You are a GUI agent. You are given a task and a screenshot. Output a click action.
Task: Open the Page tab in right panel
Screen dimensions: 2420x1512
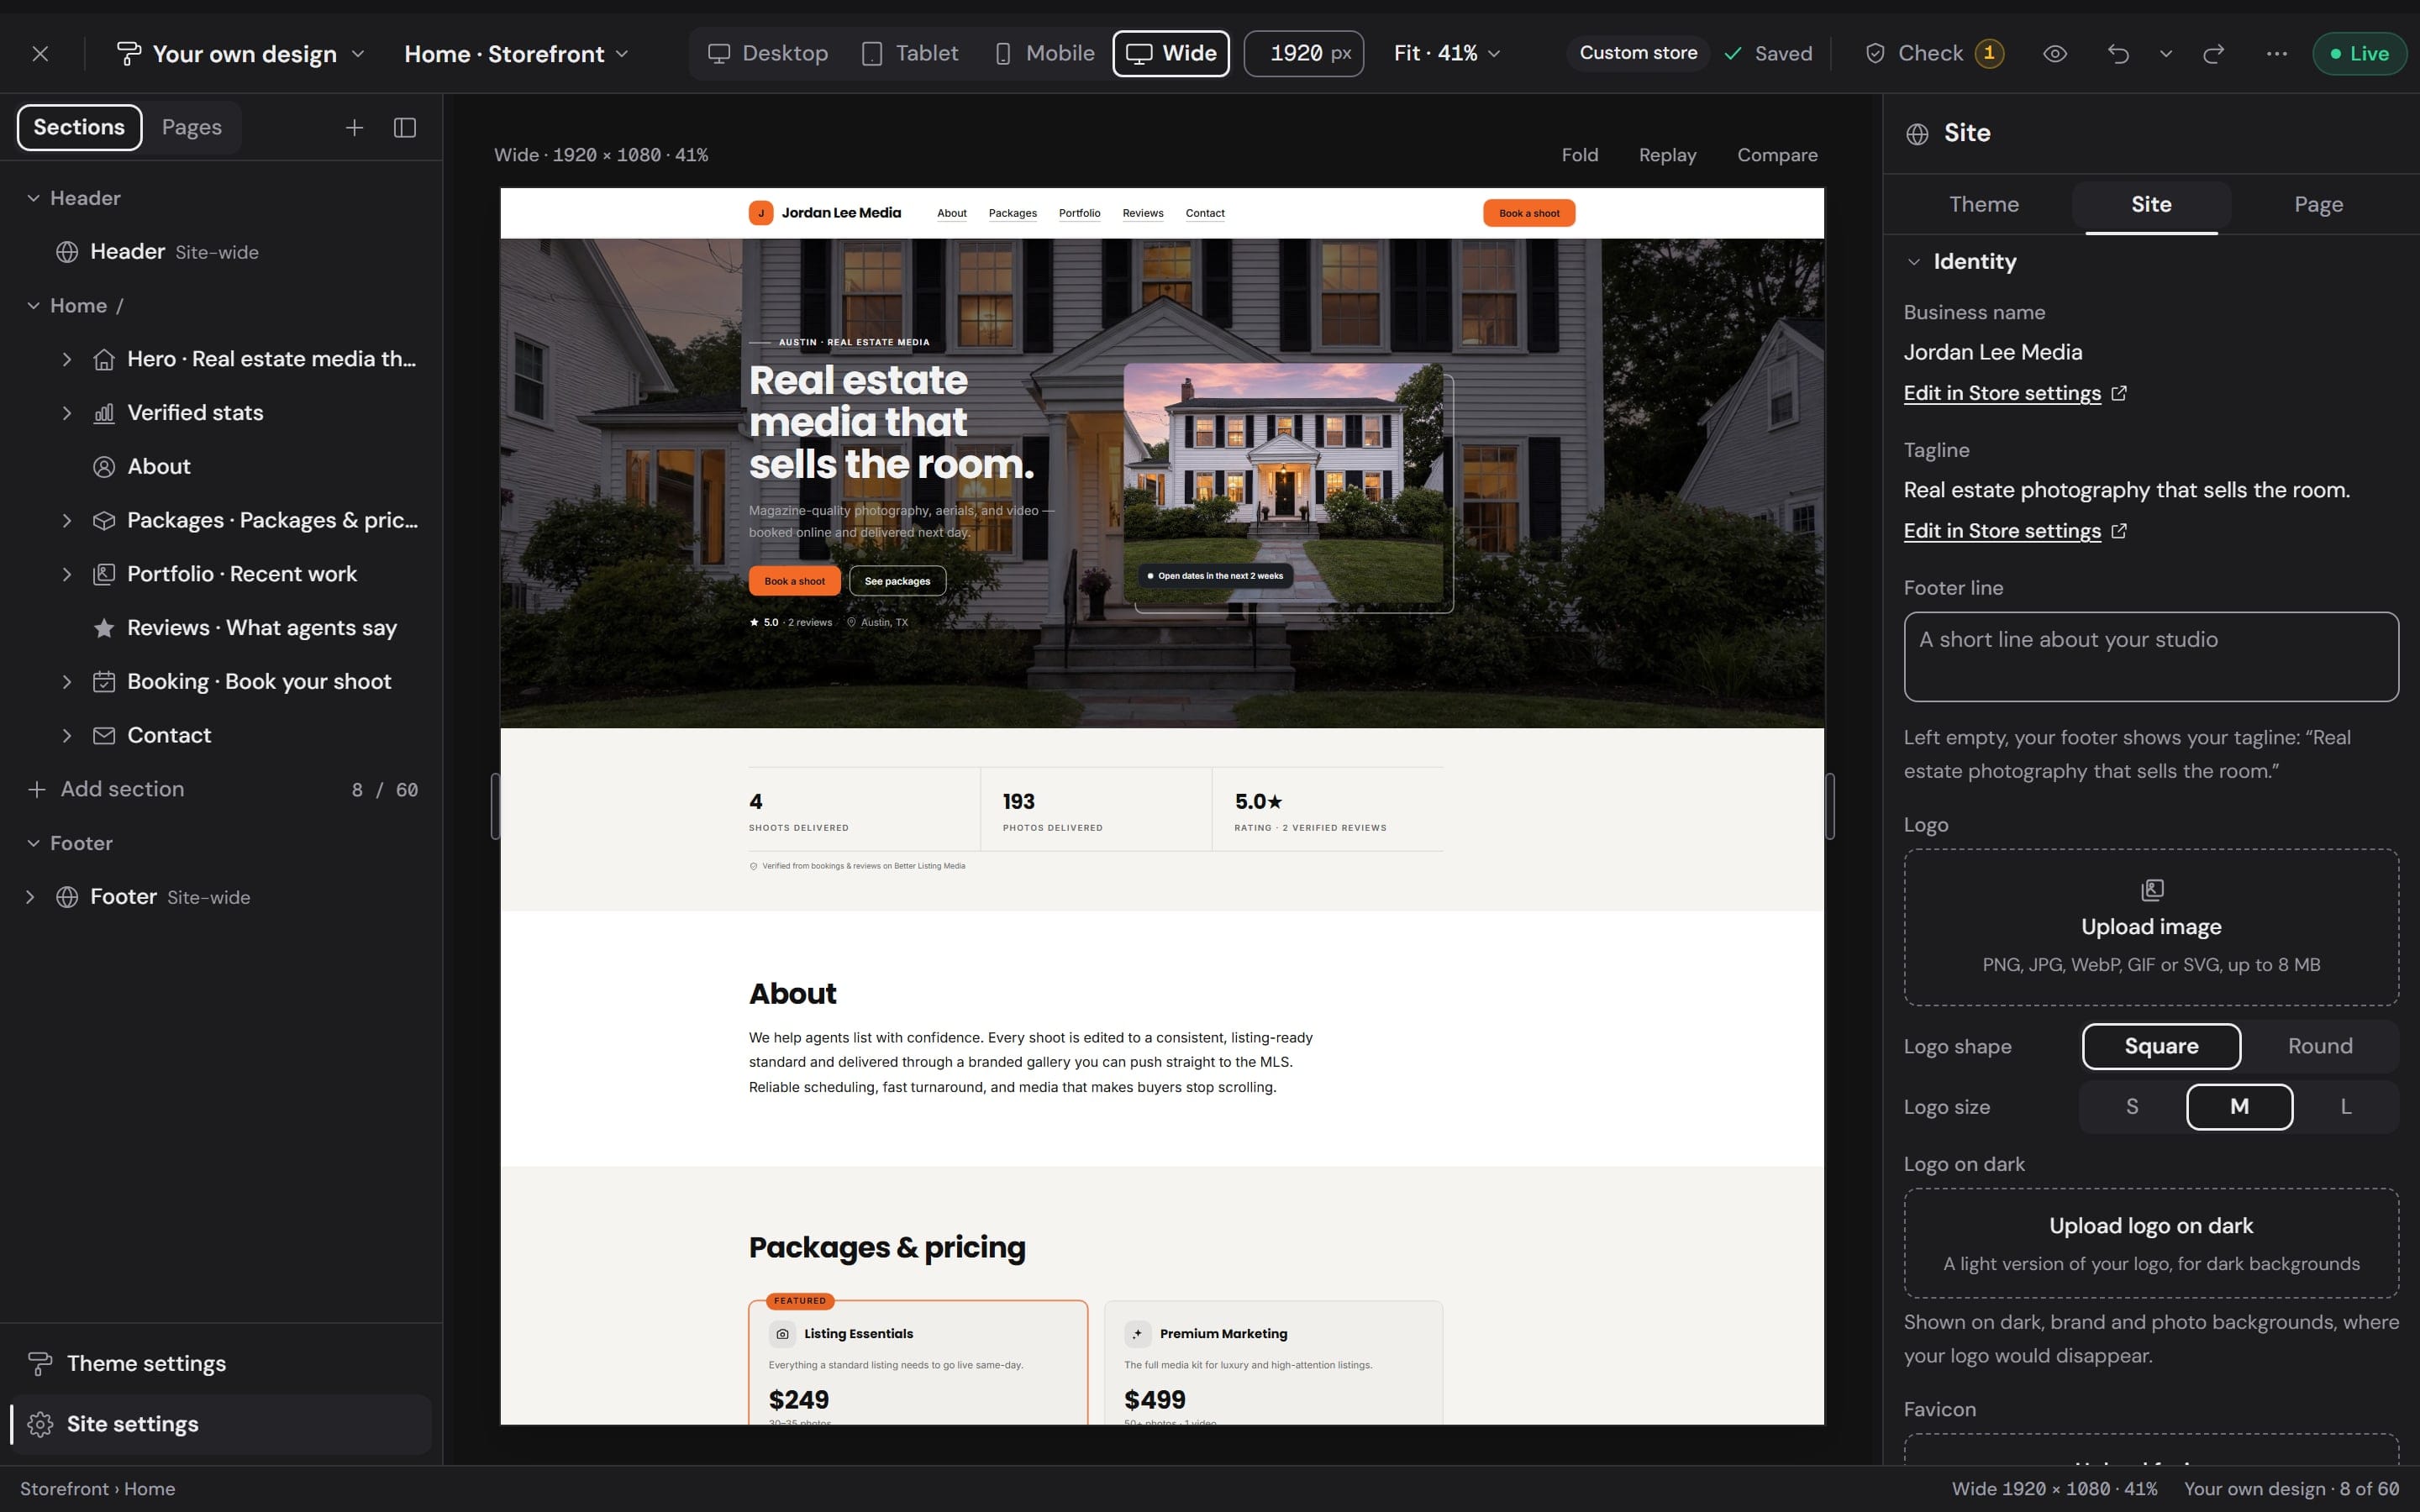pos(2318,205)
